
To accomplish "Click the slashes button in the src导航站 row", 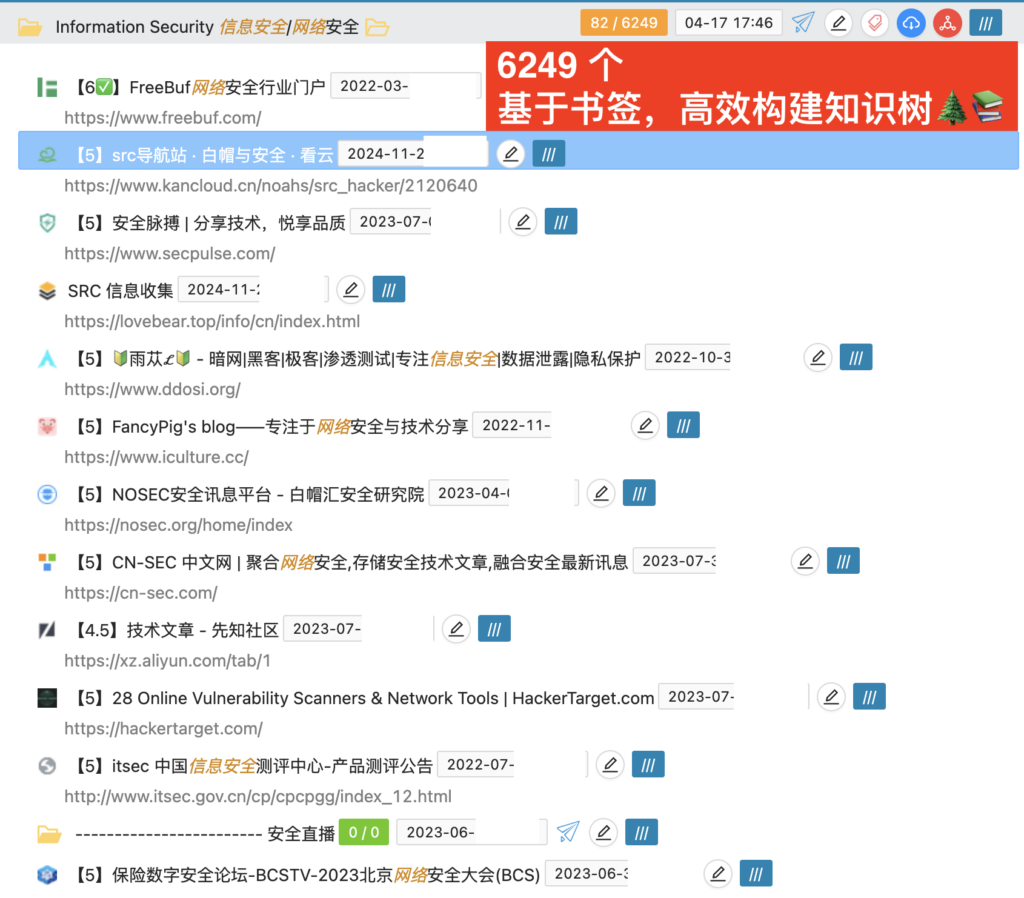I will coord(549,154).
